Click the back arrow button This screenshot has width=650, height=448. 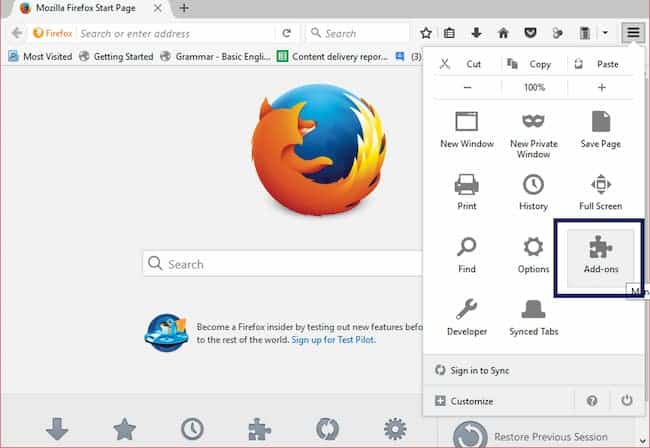click(17, 33)
